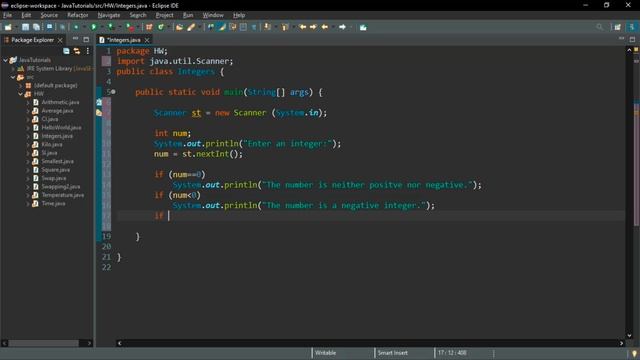Jump to Previous Annotation icon
The image size is (640, 360).
(x=285, y=27)
